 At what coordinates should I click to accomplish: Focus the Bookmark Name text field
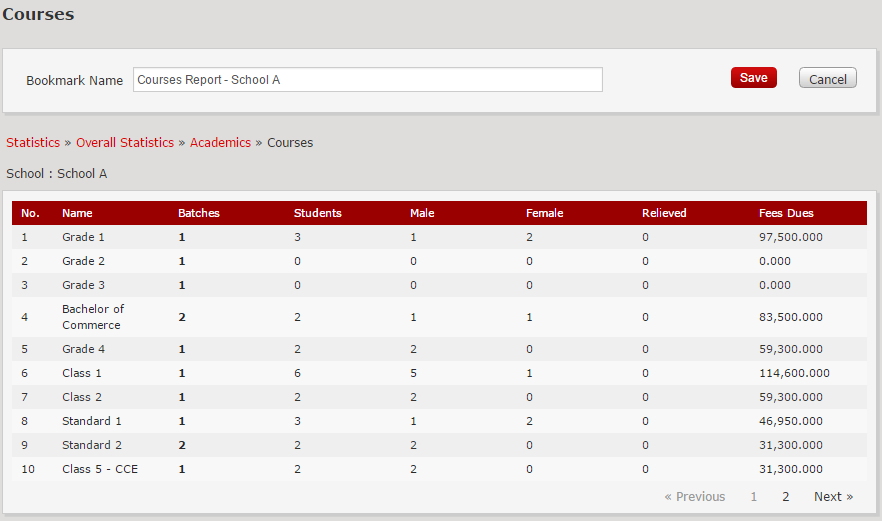pyautogui.click(x=367, y=80)
